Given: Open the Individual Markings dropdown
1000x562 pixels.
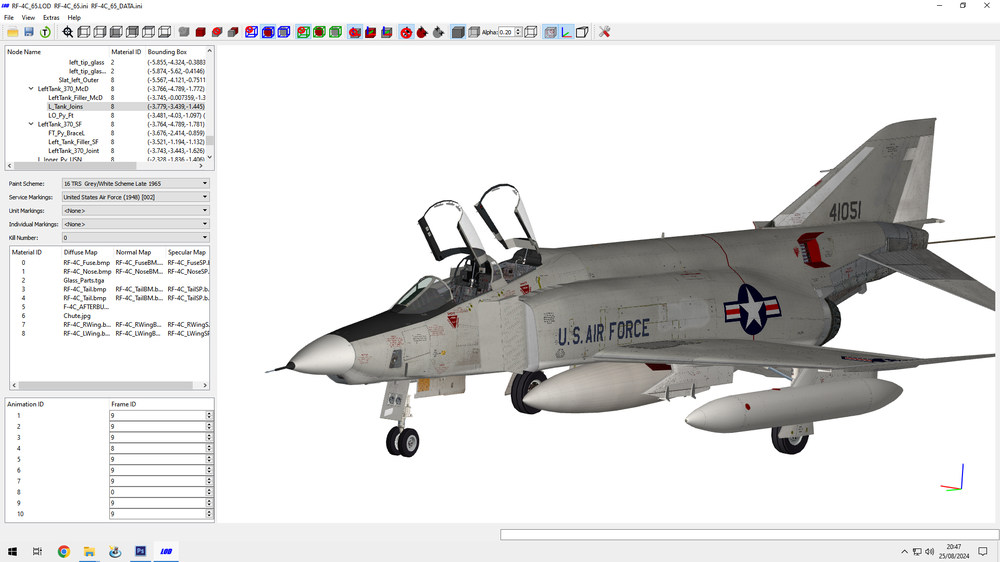Looking at the screenshot, I should [136, 224].
